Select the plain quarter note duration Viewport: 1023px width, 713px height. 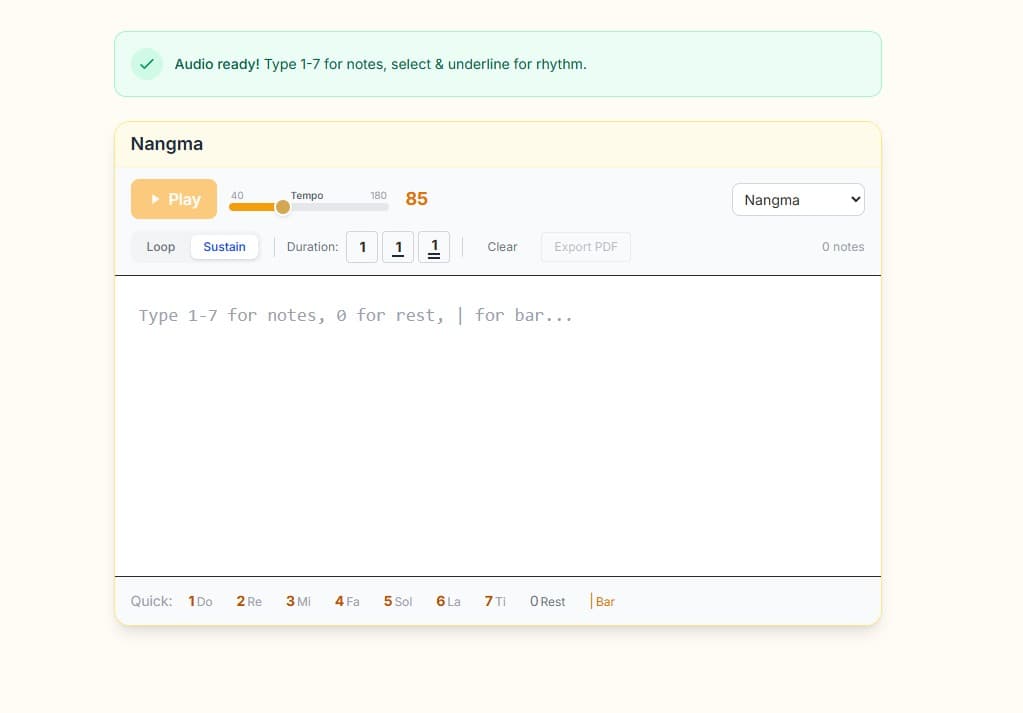[x=362, y=247]
